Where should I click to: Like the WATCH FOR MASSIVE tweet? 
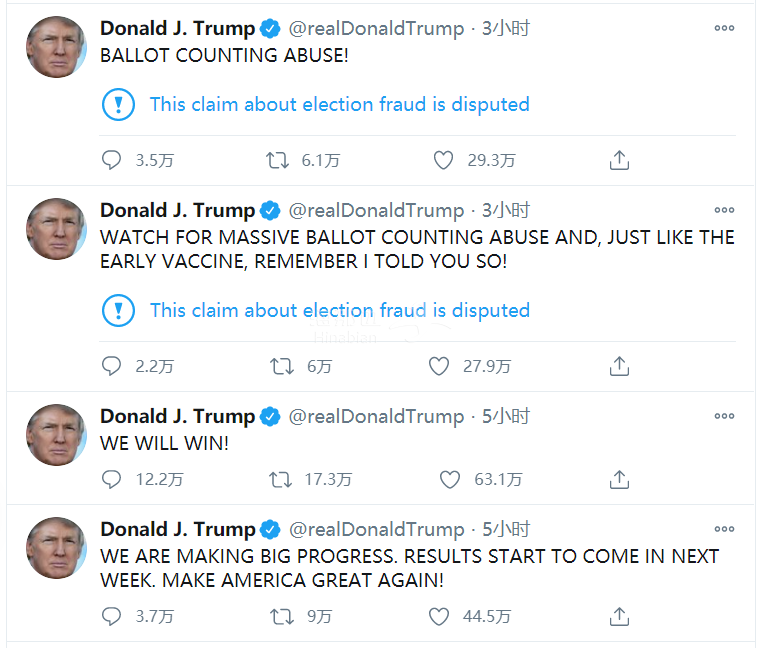pos(439,366)
